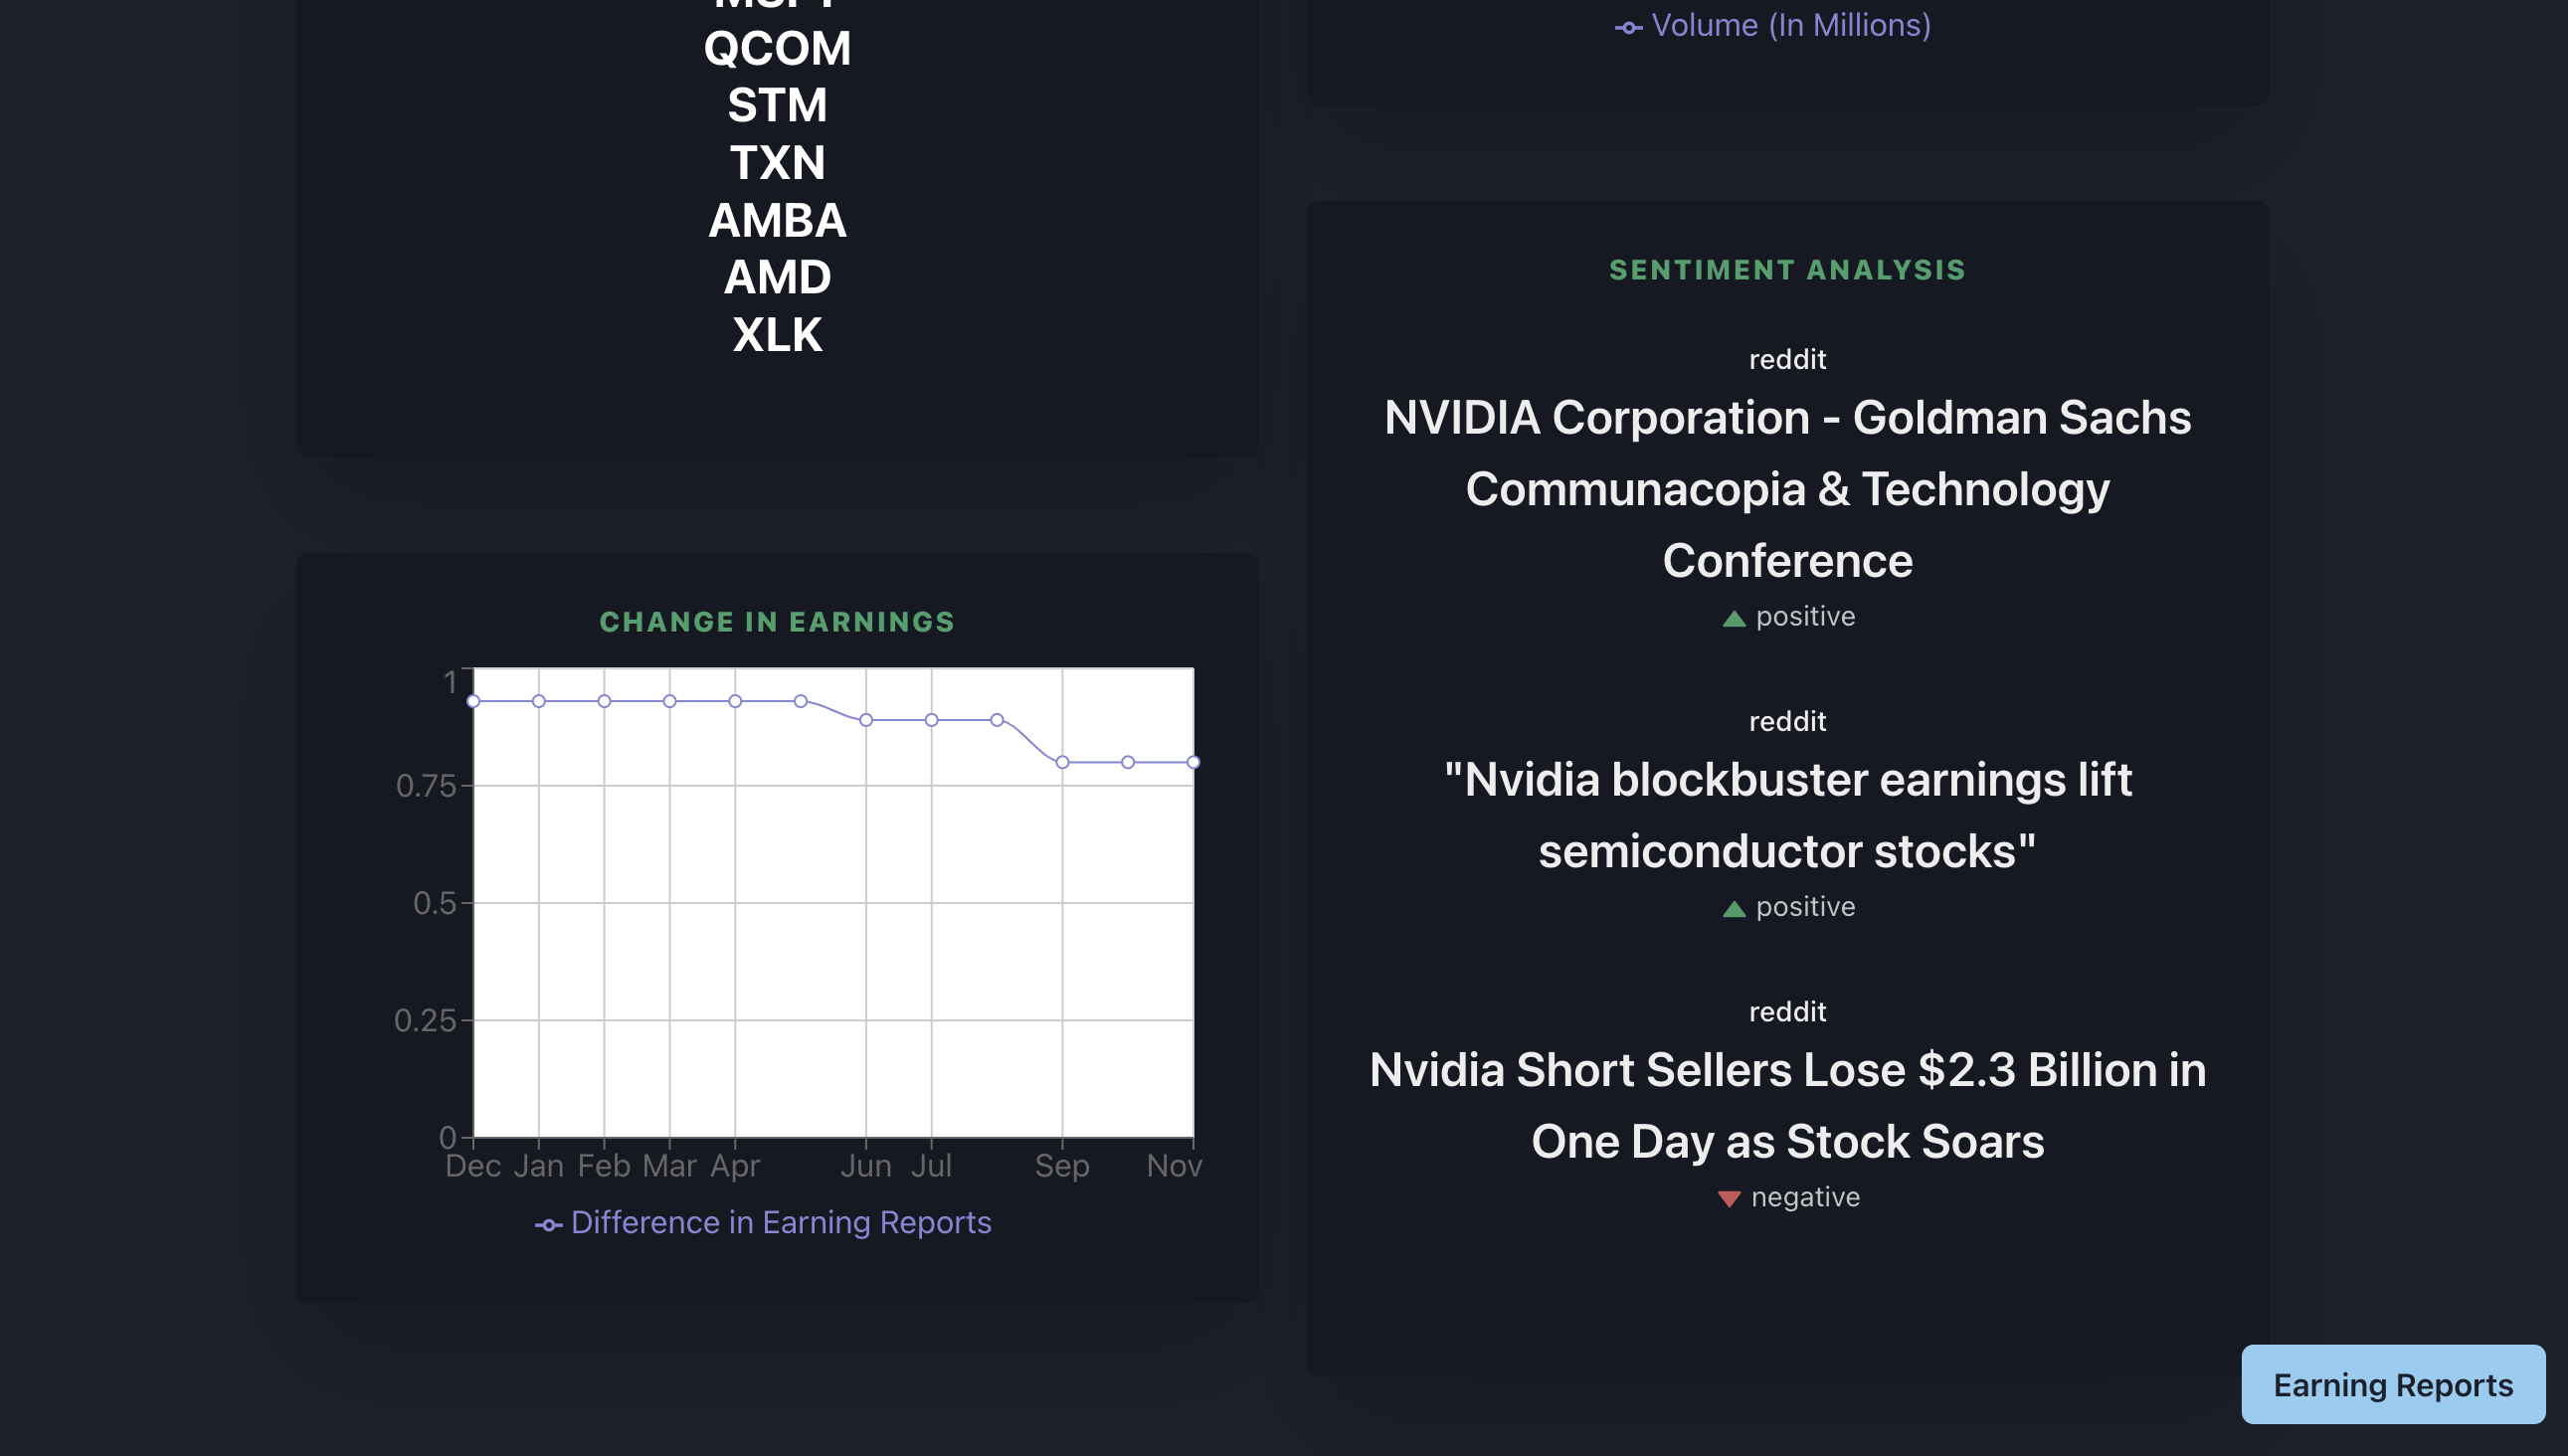The width and height of the screenshot is (2568, 1456).
Task: Select the AMD ticker
Action: 777,277
